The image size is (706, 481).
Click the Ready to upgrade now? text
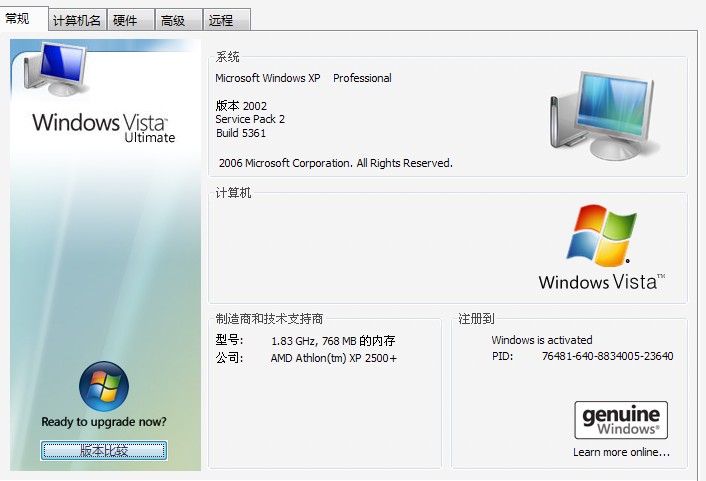click(104, 422)
